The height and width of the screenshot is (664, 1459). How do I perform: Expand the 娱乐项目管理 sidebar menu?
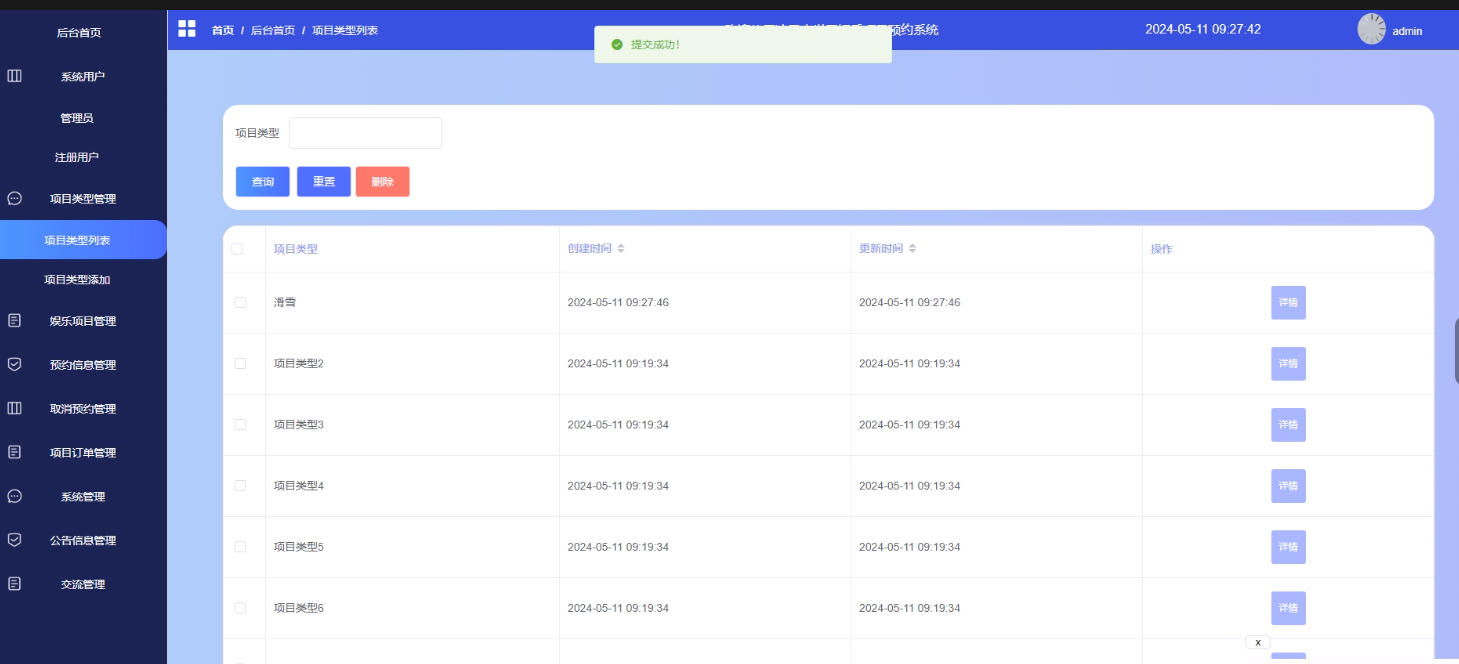83,321
